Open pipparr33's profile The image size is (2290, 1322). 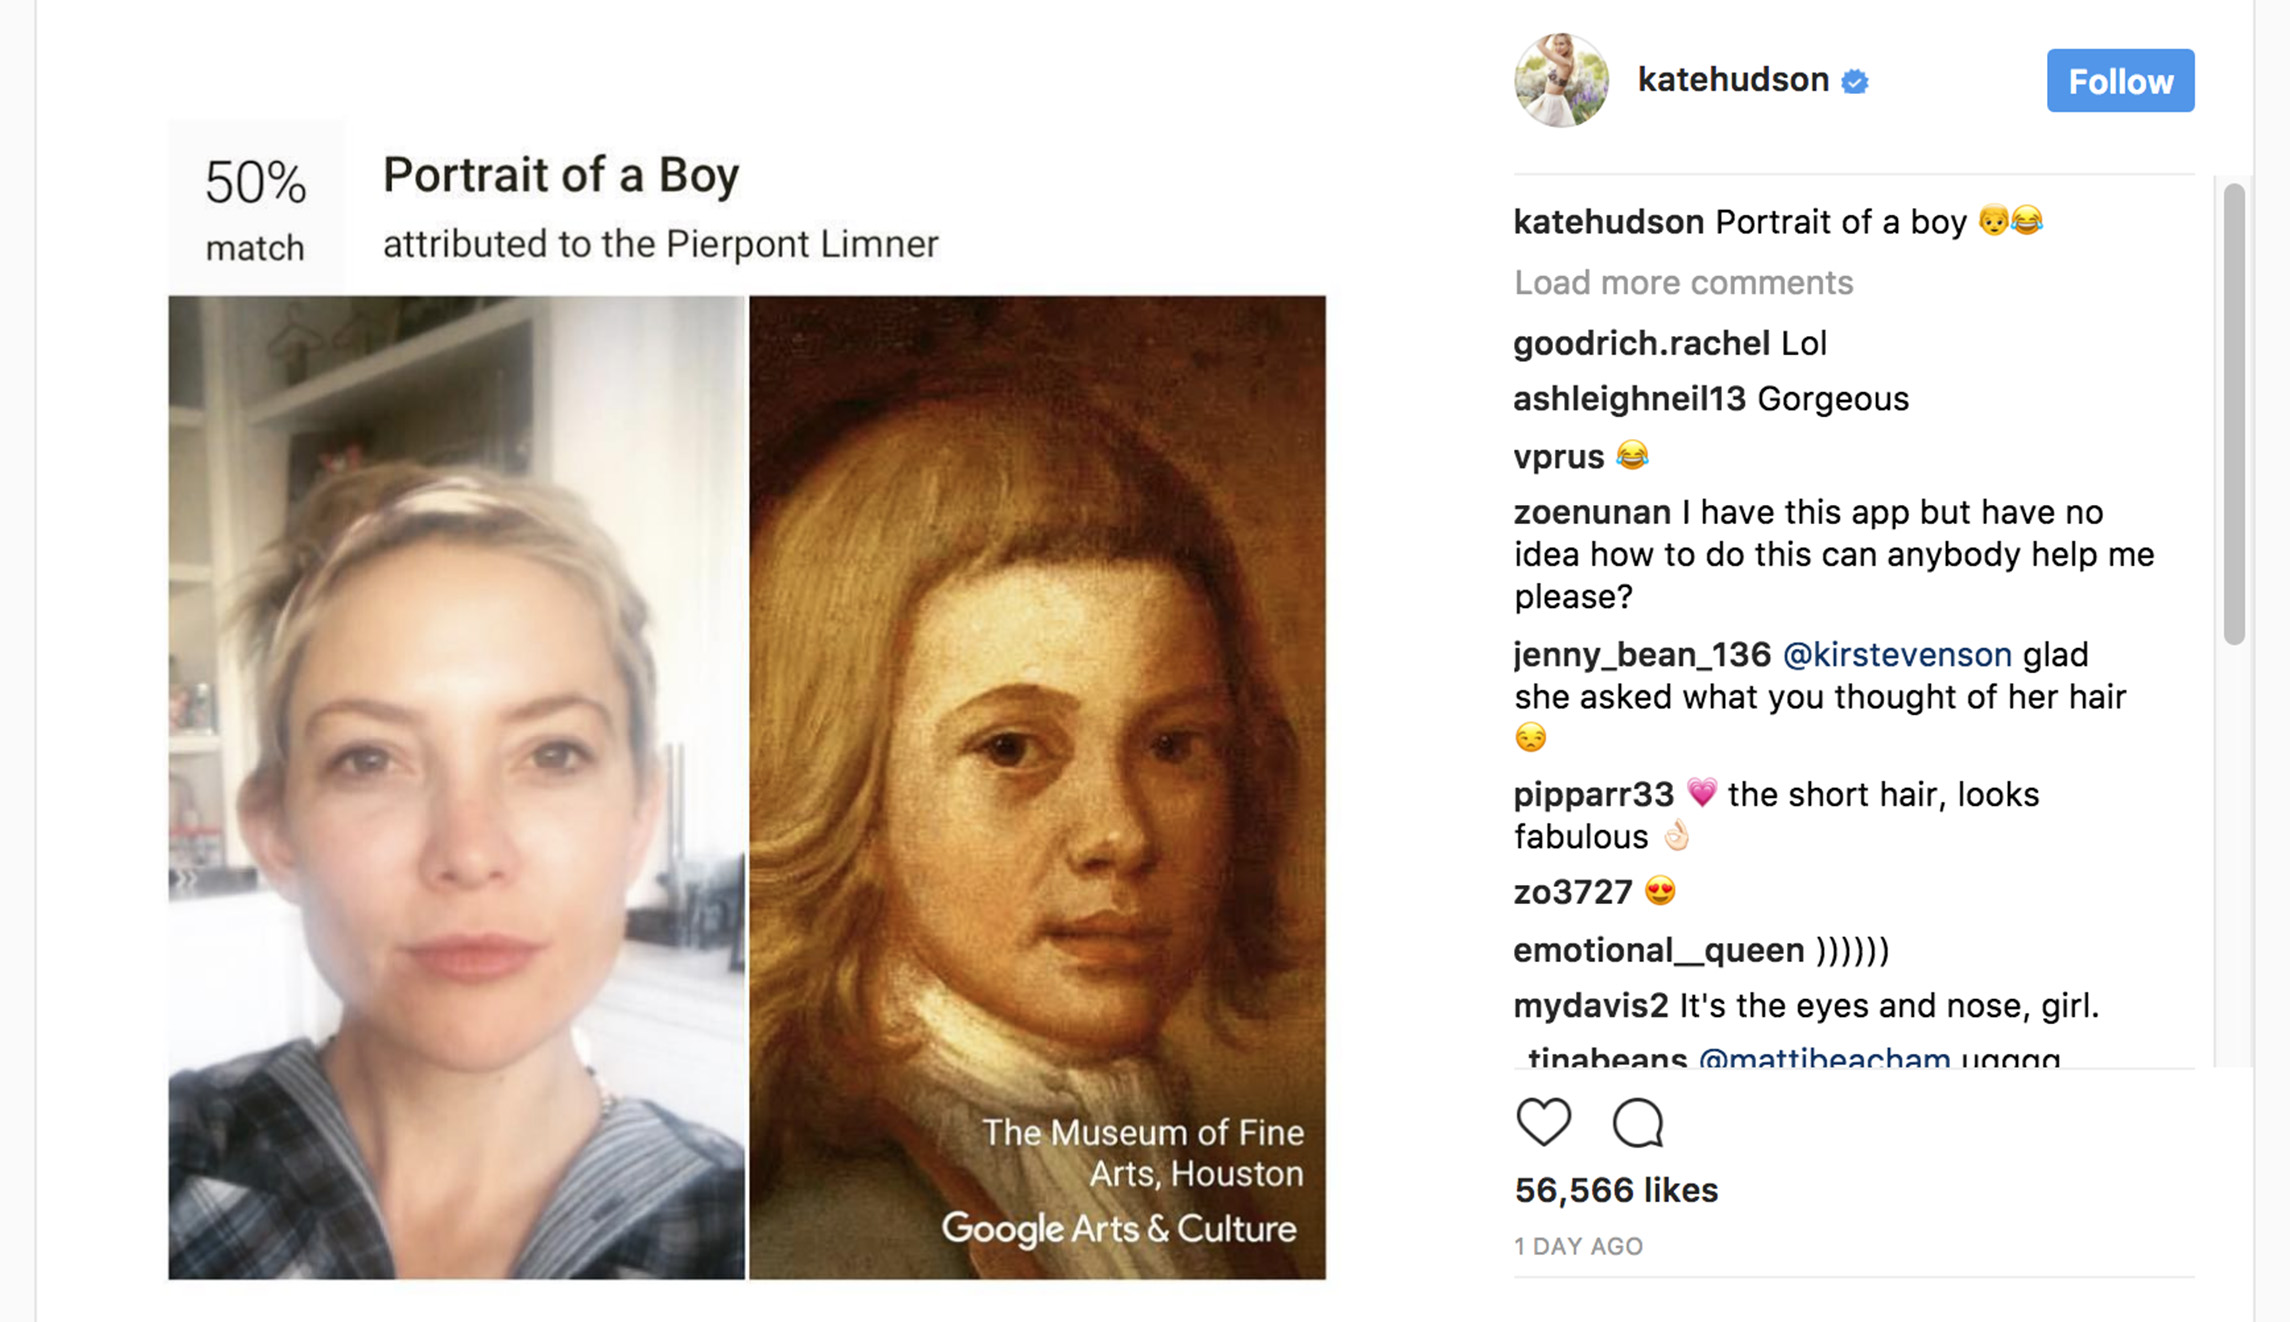point(1593,795)
